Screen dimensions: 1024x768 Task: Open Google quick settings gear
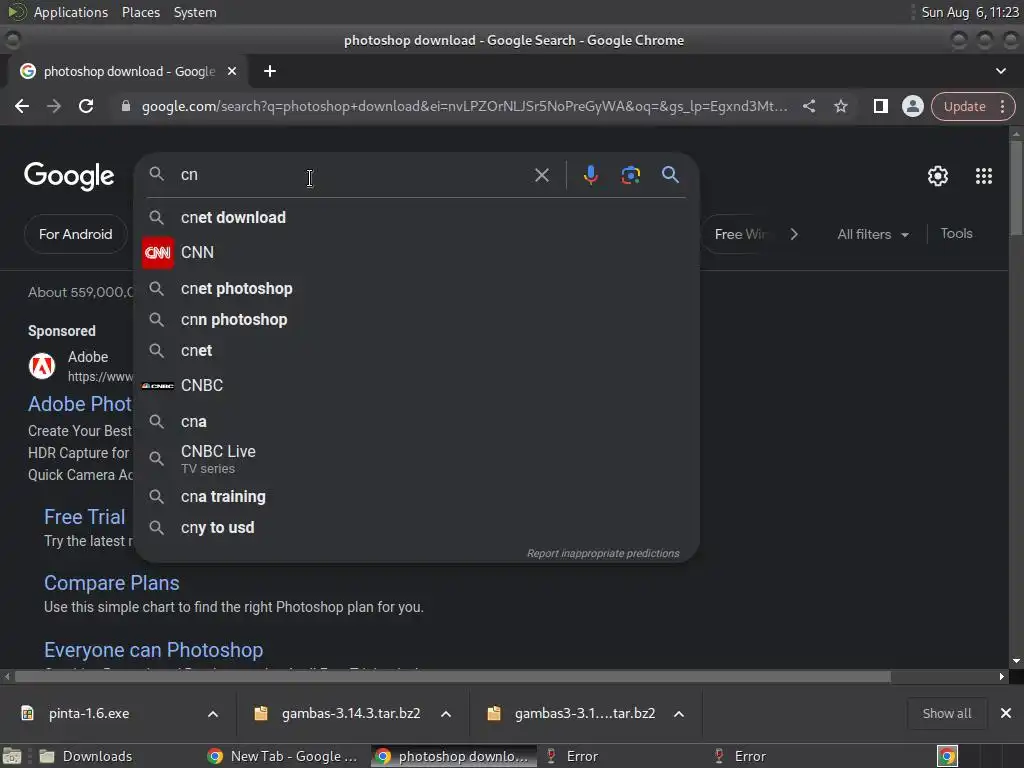point(938,176)
